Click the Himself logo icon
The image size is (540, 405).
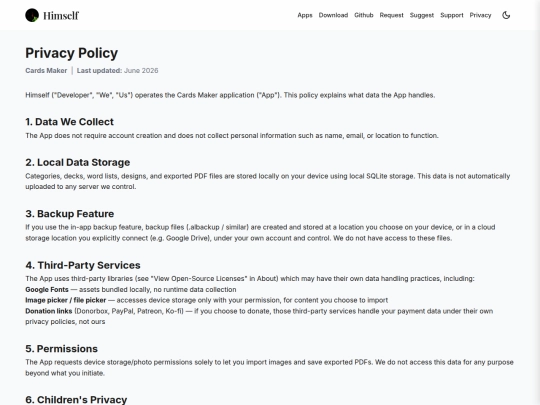point(32,15)
